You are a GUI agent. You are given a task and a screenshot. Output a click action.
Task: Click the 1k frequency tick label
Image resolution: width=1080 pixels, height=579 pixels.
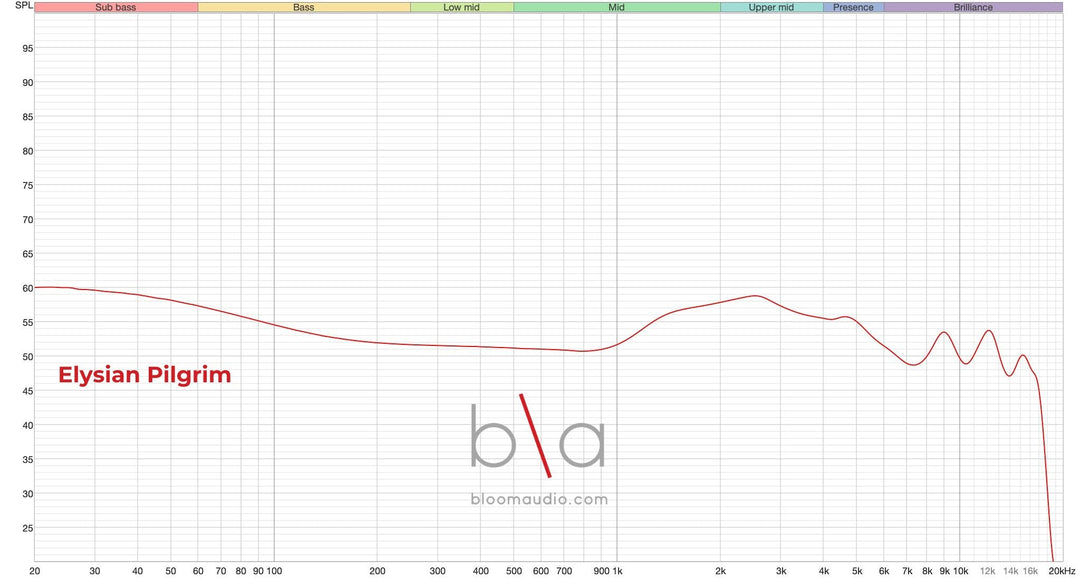click(x=617, y=571)
